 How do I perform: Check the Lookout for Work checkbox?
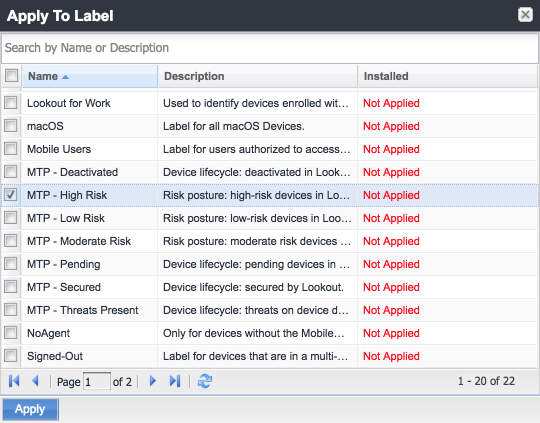tap(11, 103)
